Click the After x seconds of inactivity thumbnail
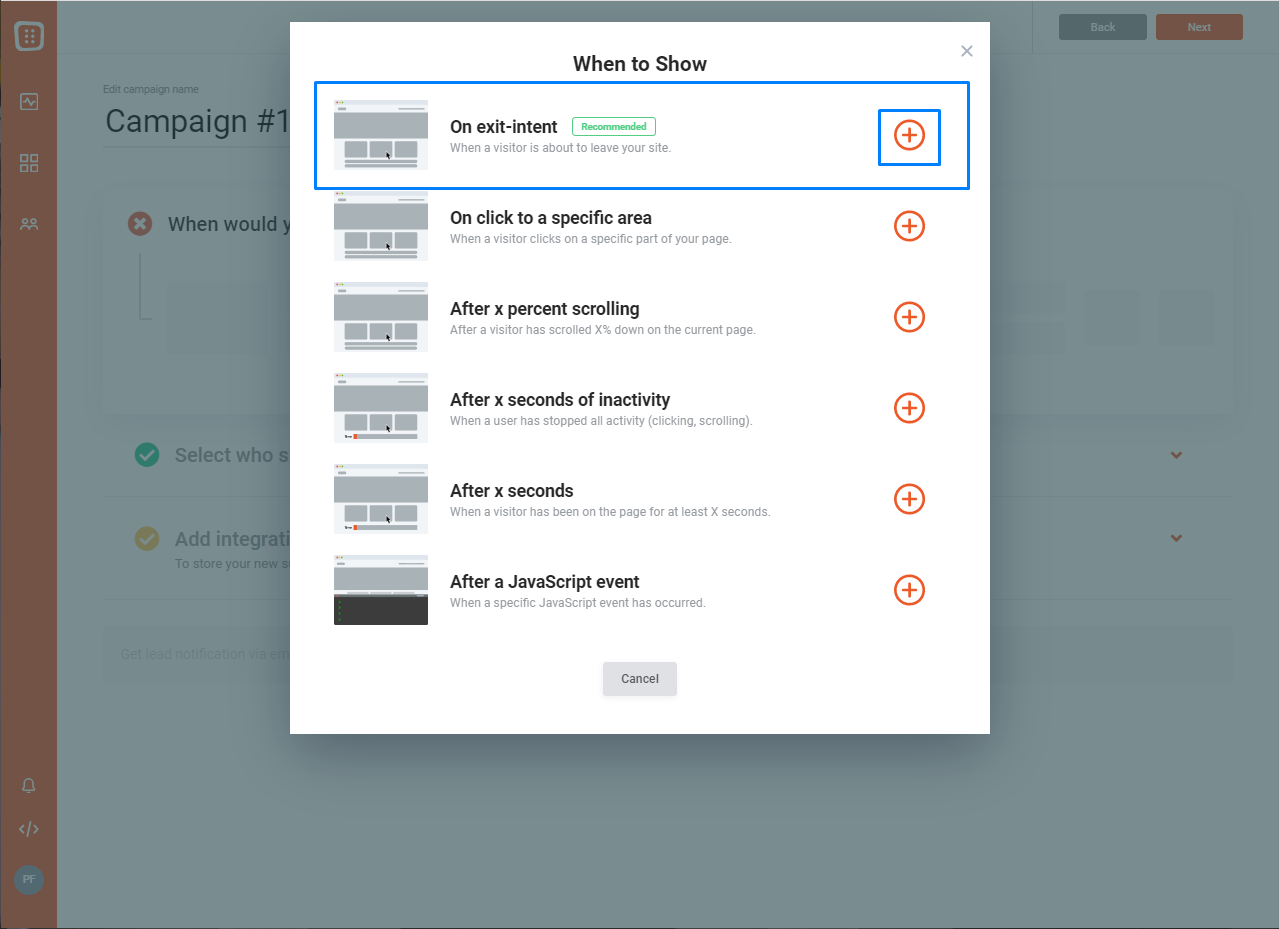The width and height of the screenshot is (1279, 929). point(381,408)
